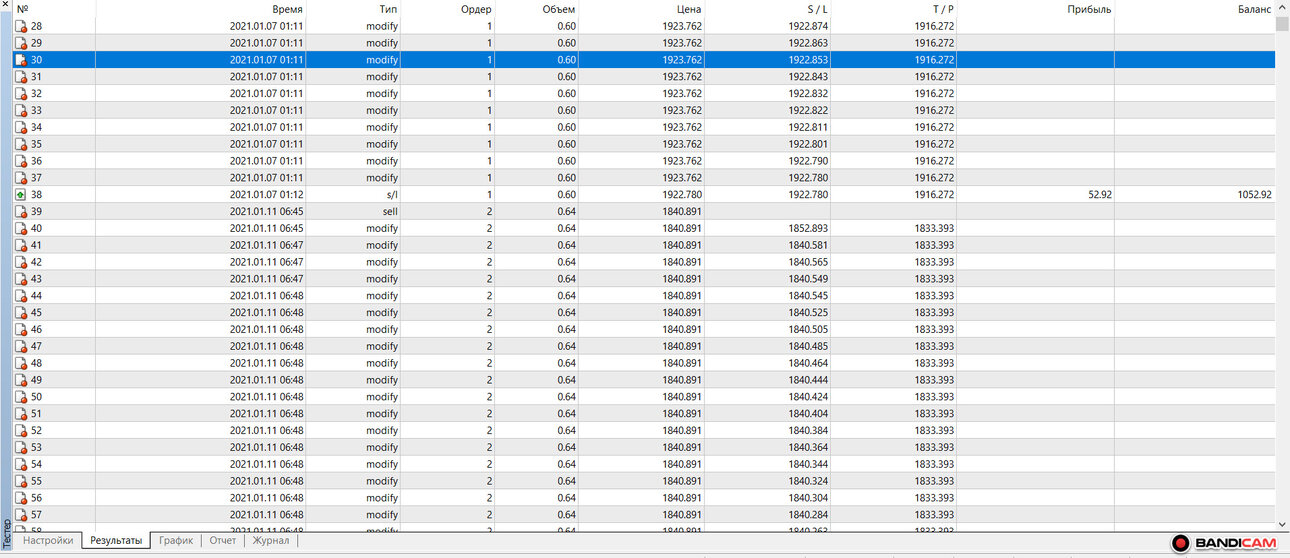Click time 2021.01.07 01:12 in row 38
This screenshot has width=1290, height=558.
(x=266, y=195)
